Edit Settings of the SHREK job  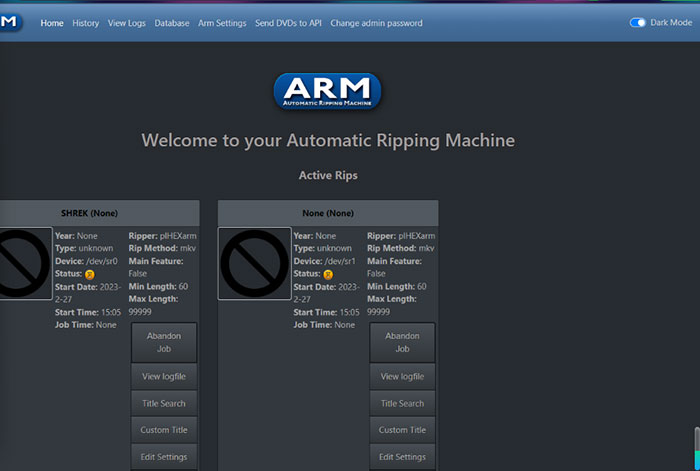click(x=164, y=457)
